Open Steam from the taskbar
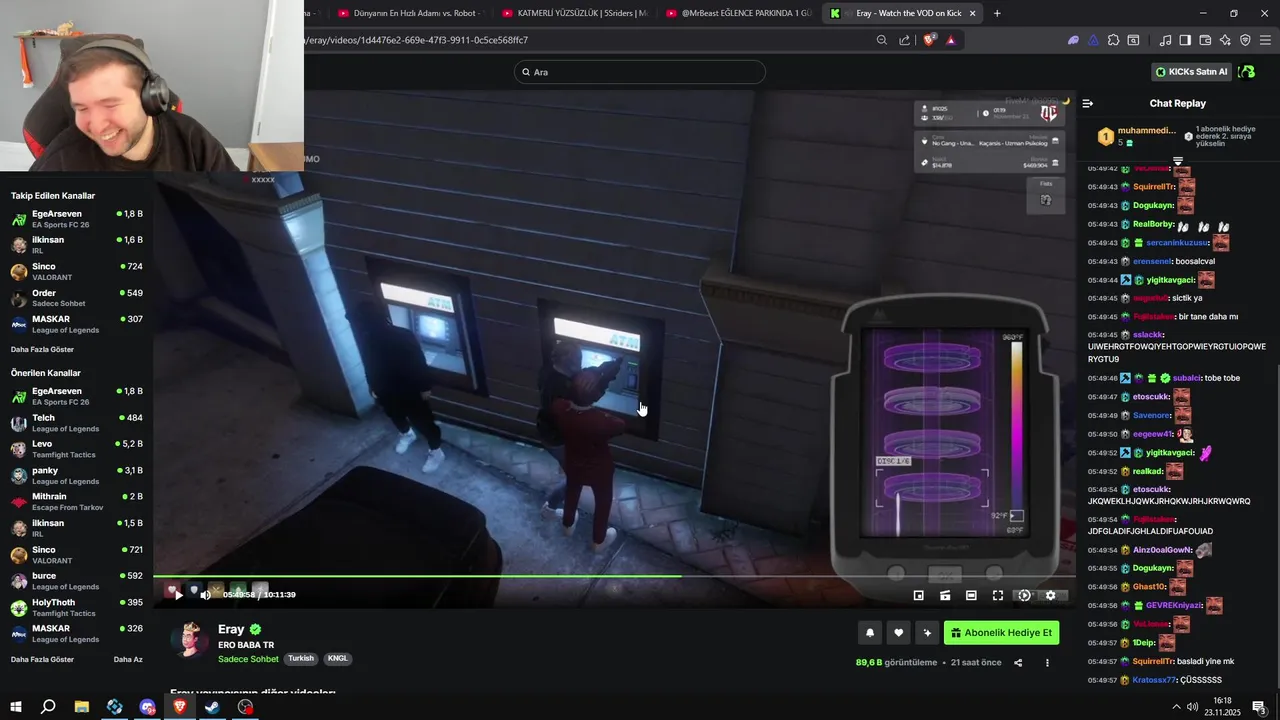1280x720 pixels. [213, 707]
